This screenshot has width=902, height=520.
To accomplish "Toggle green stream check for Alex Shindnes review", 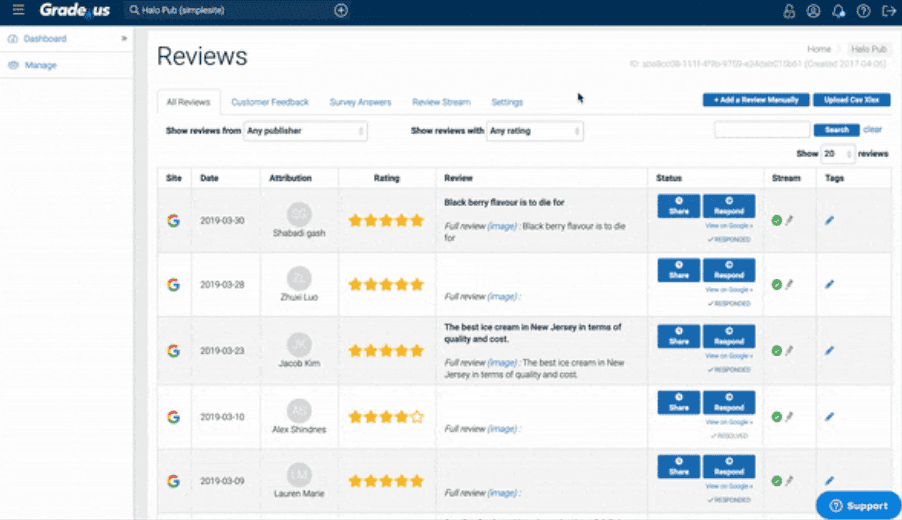I will [777, 416].
